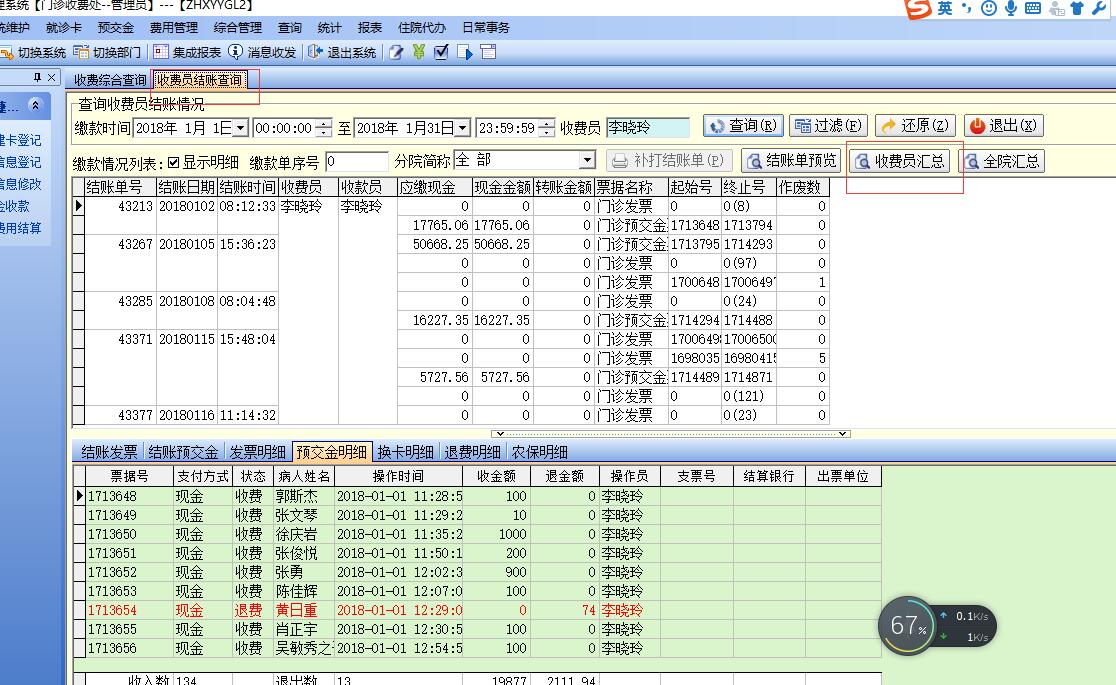Open the end date dropdown arrow

[x=463, y=128]
